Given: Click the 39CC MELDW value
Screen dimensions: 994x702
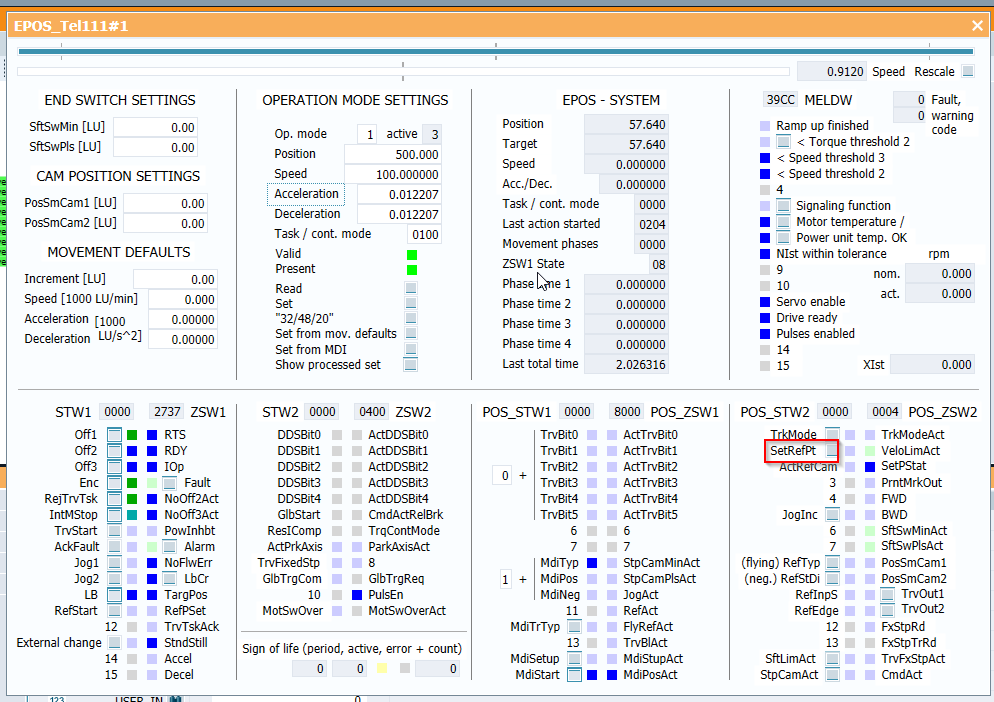Looking at the screenshot, I should coord(780,100).
